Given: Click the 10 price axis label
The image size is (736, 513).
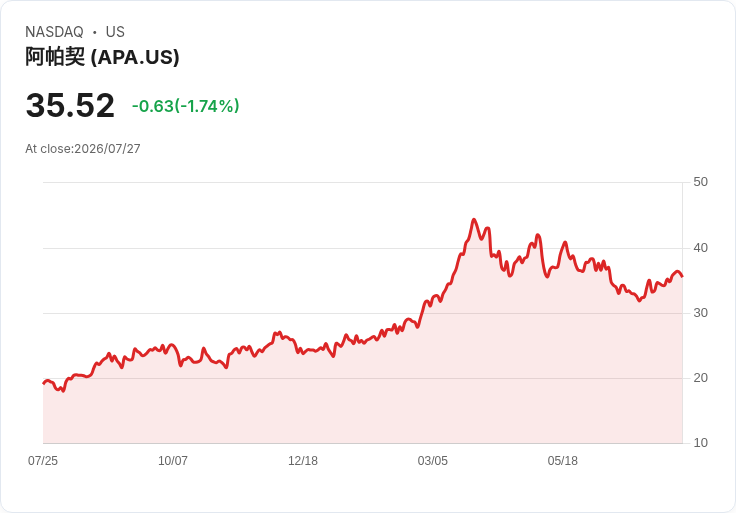Looking at the screenshot, I should tap(700, 443).
